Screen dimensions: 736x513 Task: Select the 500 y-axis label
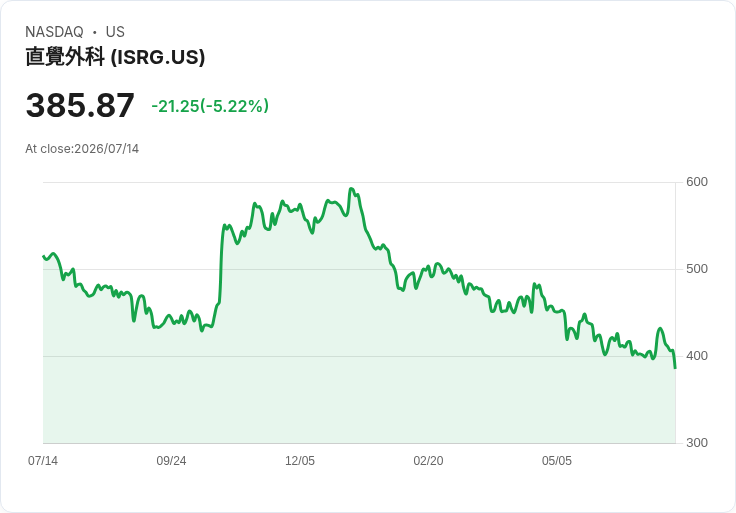click(697, 269)
